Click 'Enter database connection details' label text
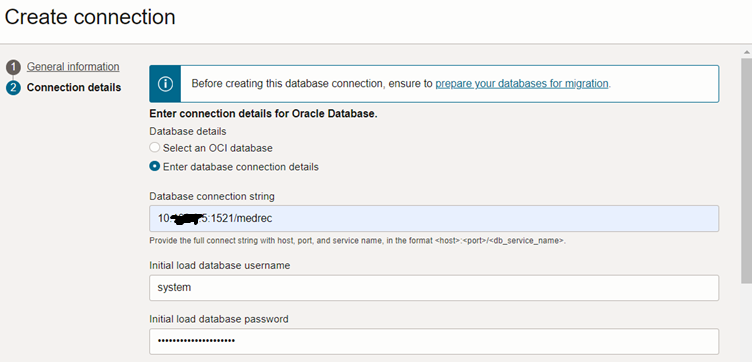752x362 pixels. tap(241, 167)
